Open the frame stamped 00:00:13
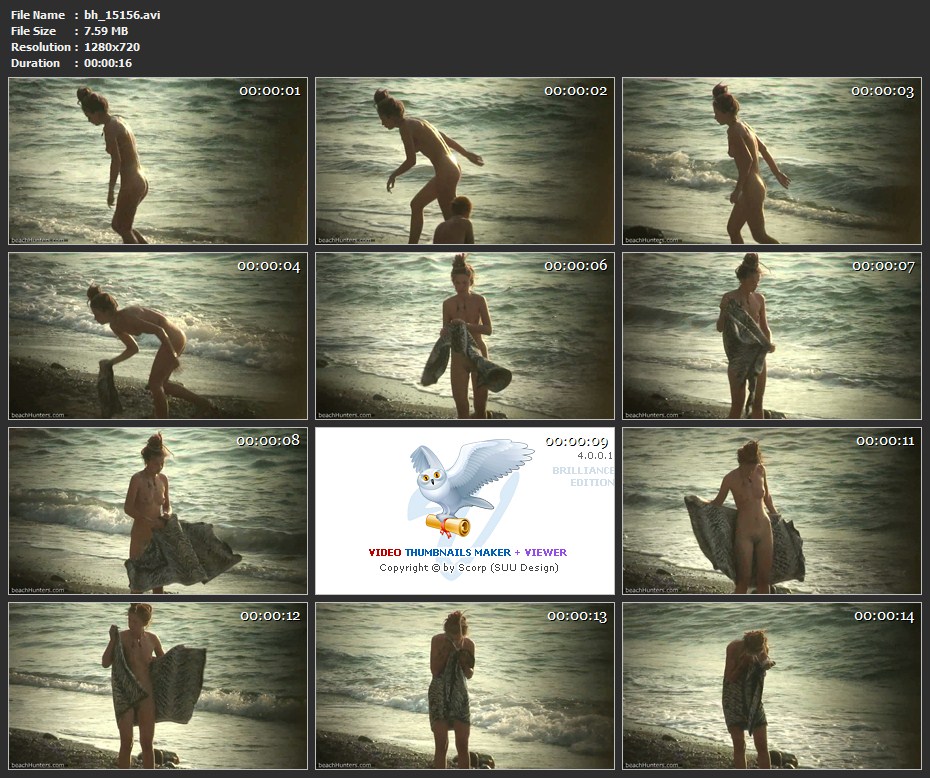The height and width of the screenshot is (778, 930). [x=465, y=686]
